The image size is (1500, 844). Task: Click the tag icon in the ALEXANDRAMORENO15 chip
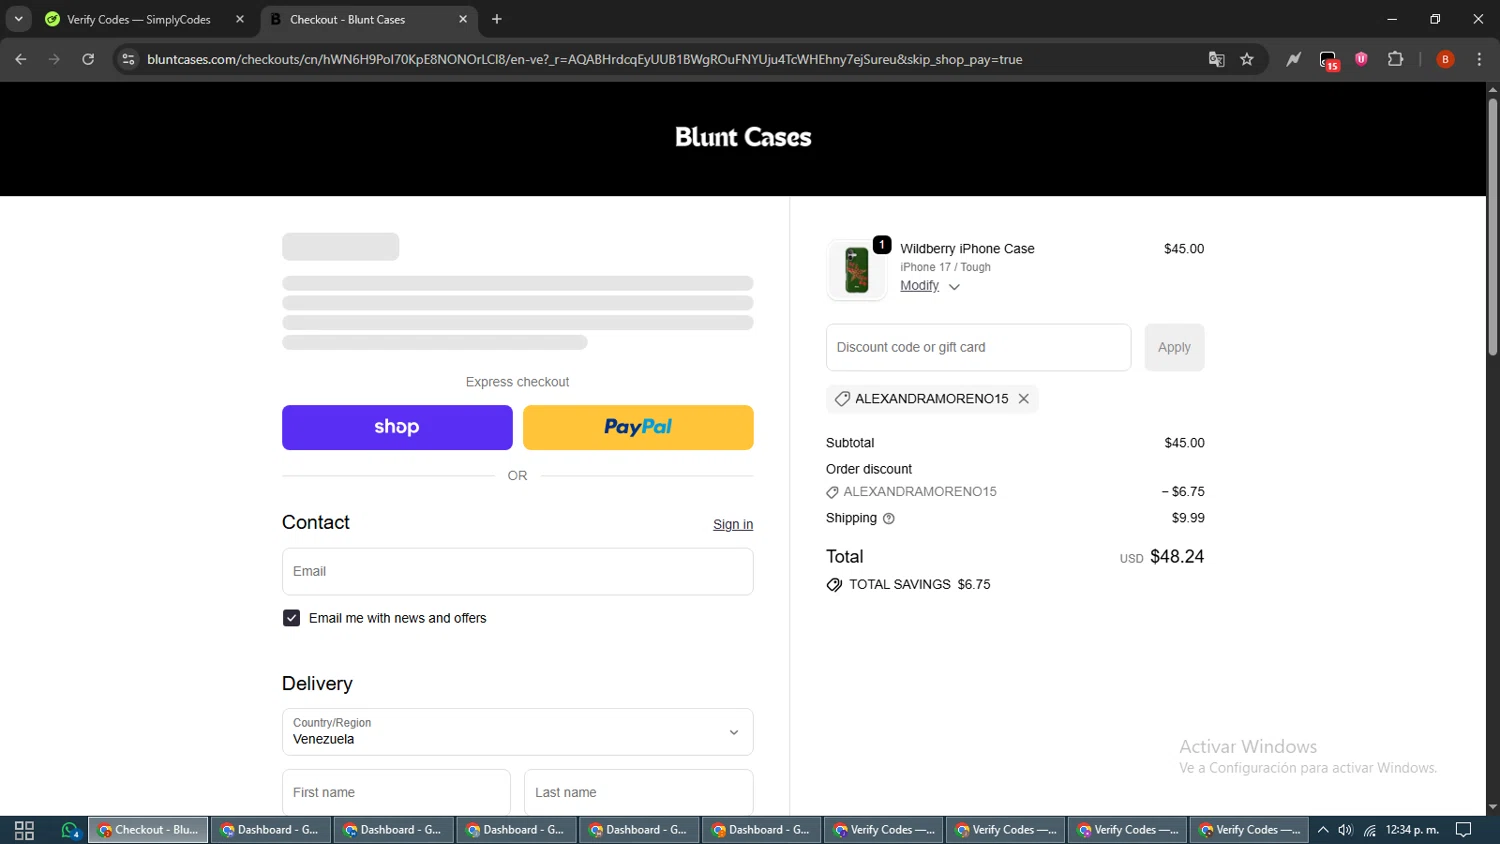(x=842, y=398)
